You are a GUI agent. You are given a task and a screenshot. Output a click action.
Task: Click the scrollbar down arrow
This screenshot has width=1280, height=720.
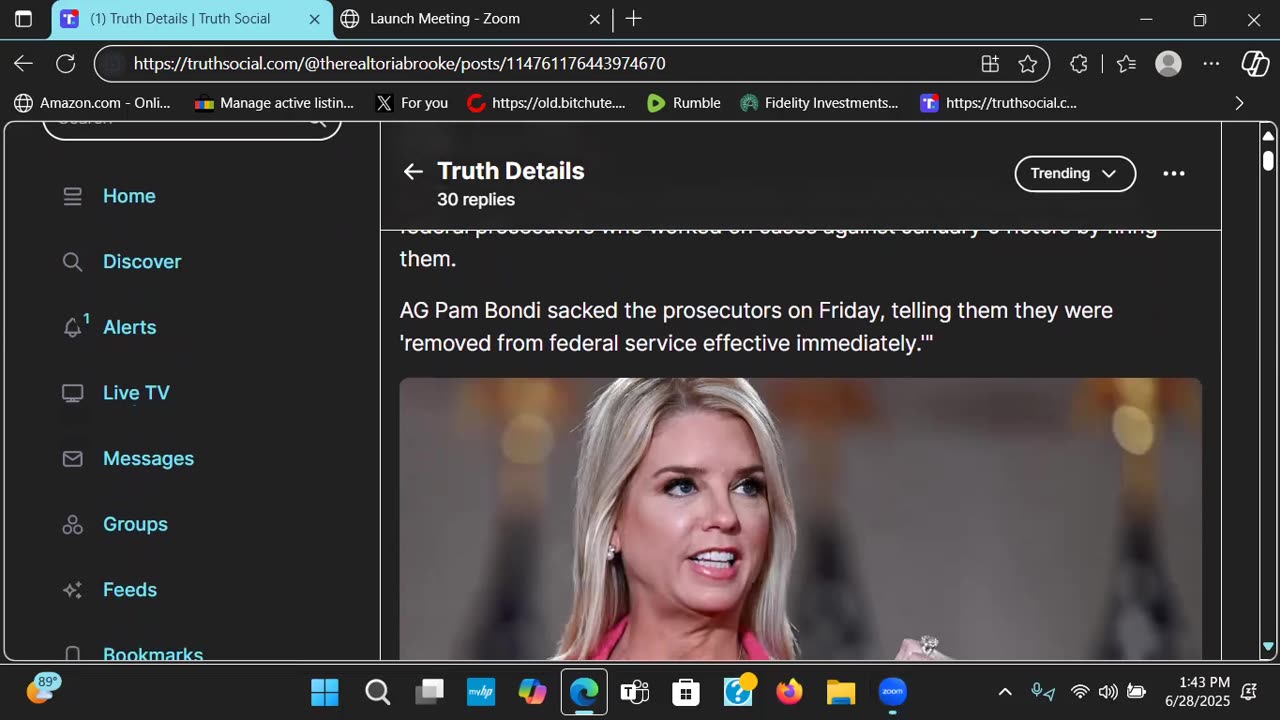[1268, 647]
